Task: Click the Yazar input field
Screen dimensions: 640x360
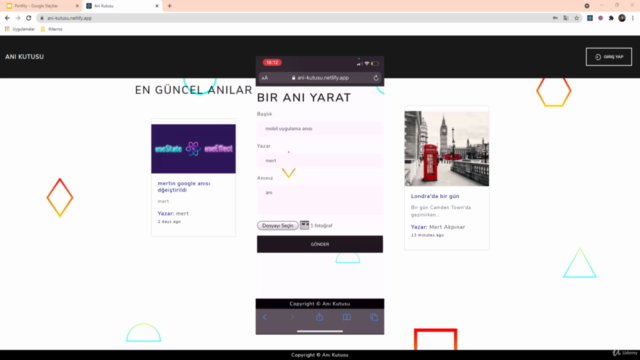Action: (320, 160)
